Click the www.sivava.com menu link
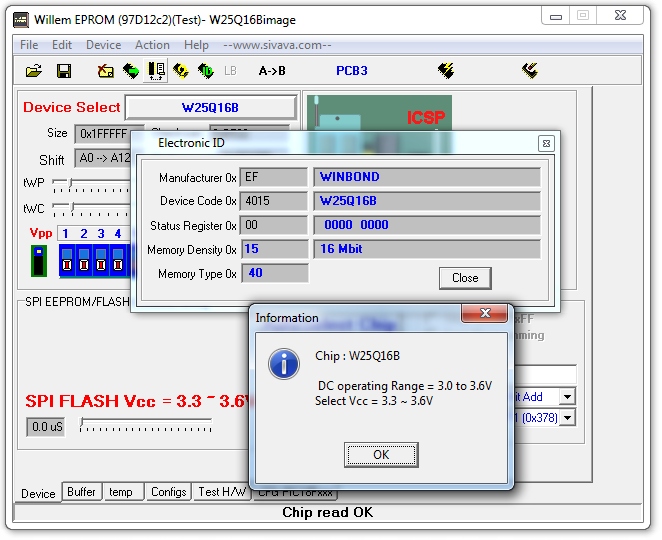662x540 pixels. coord(277,45)
